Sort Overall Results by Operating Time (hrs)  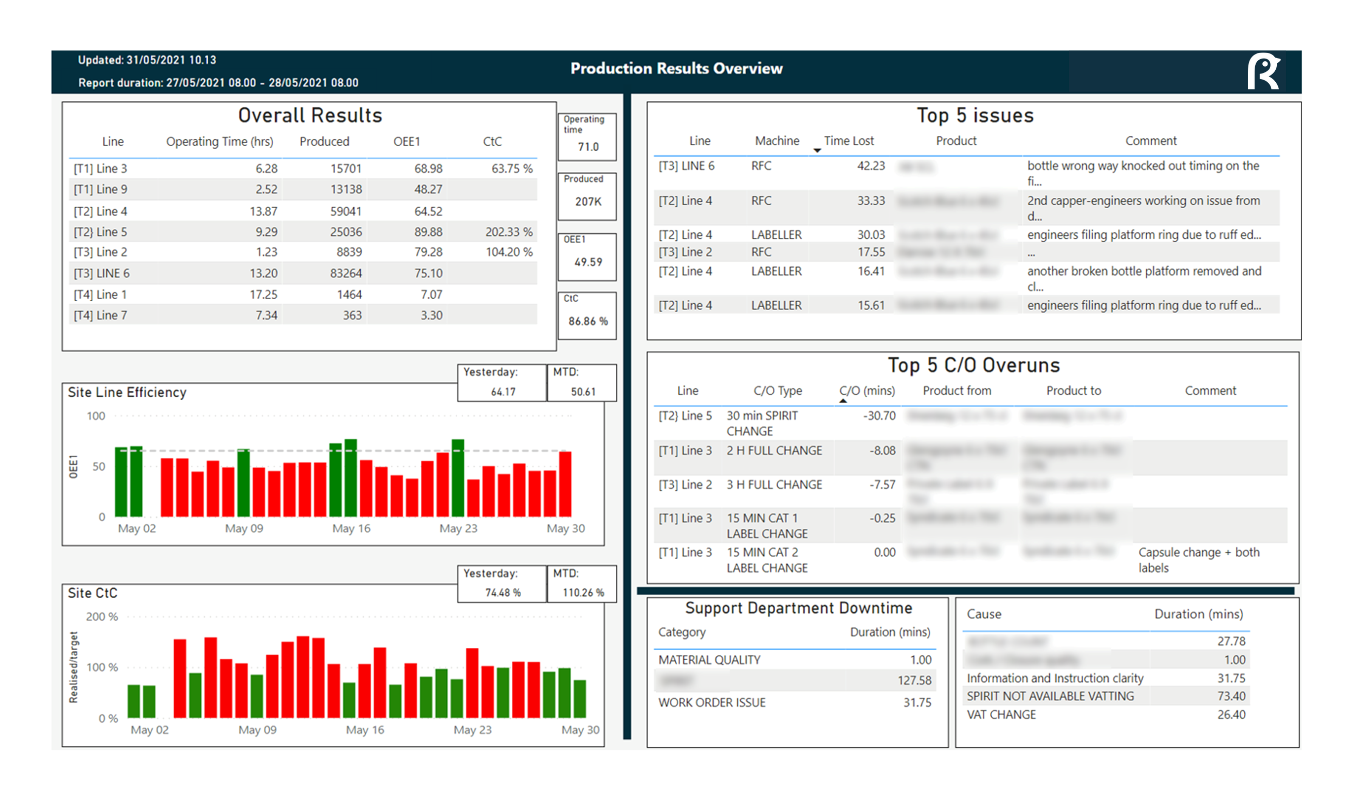click(219, 142)
